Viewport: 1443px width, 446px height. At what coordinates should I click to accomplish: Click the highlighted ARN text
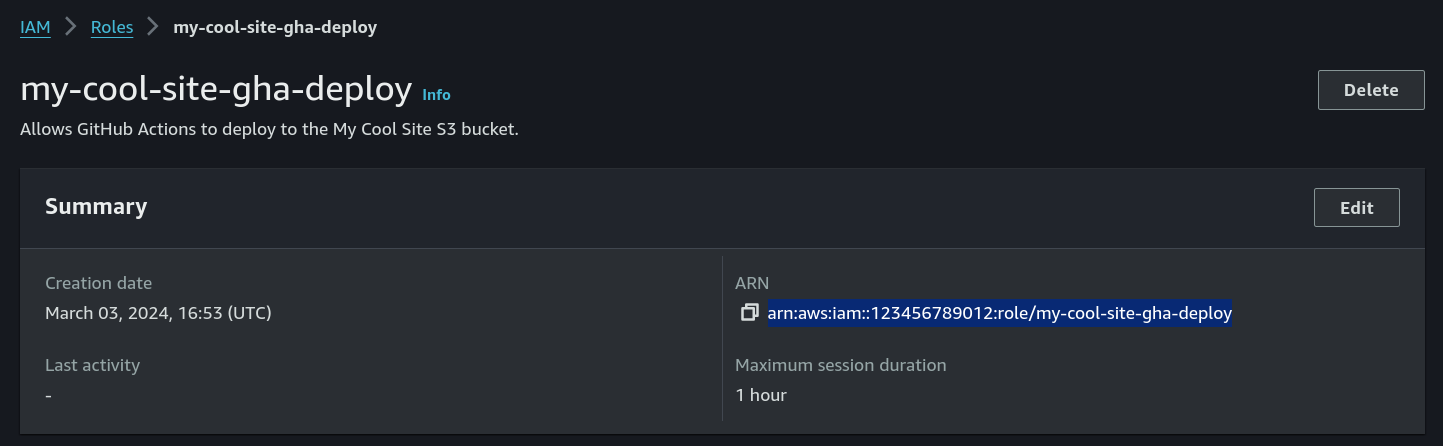click(x=999, y=313)
